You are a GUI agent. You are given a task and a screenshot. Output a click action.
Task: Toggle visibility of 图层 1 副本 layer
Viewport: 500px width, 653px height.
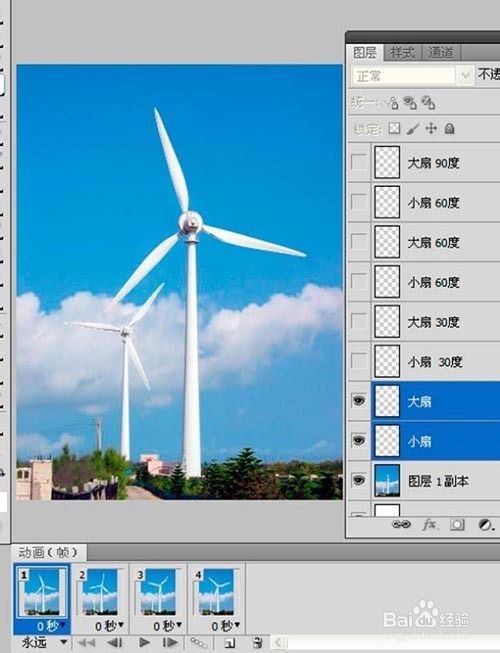tap(358, 480)
